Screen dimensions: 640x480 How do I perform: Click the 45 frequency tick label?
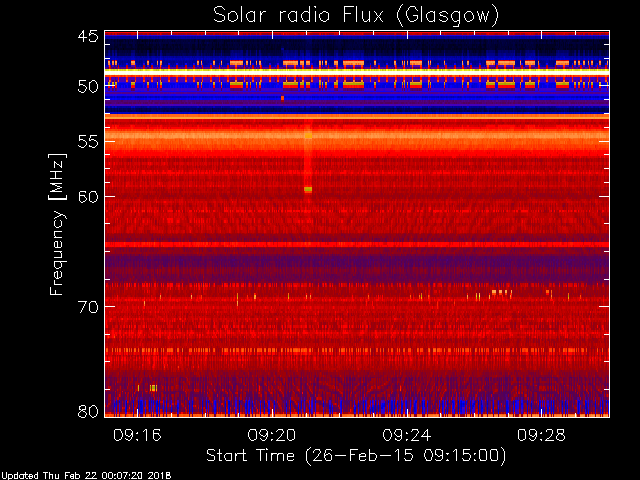88,37
